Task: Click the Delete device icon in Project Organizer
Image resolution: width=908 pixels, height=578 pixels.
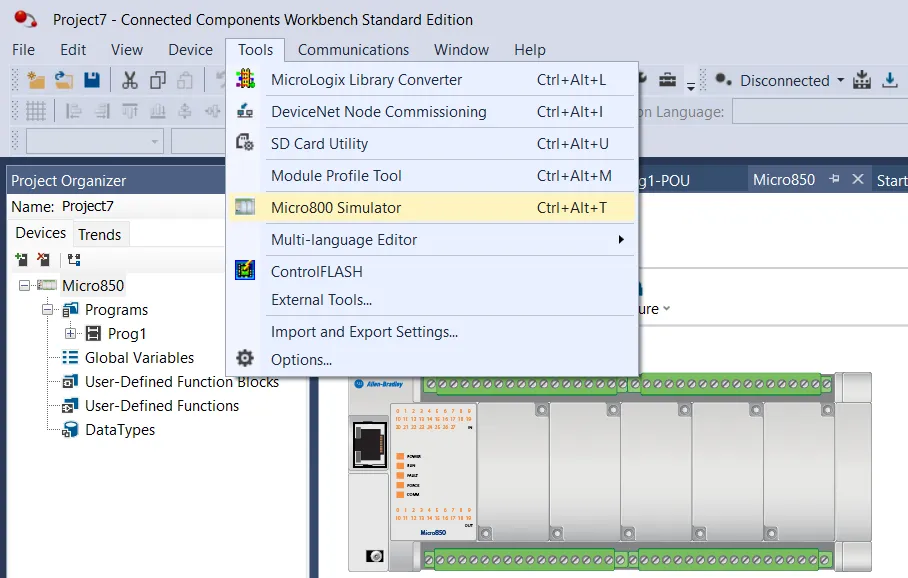Action: (43, 259)
